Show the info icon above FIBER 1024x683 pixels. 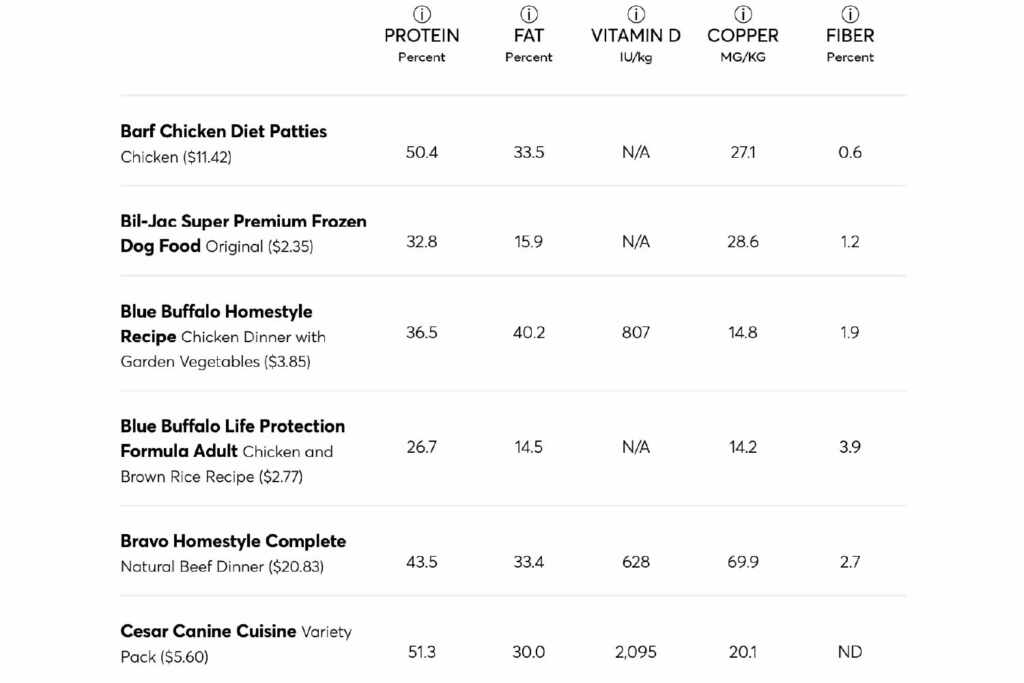pyautogui.click(x=850, y=14)
